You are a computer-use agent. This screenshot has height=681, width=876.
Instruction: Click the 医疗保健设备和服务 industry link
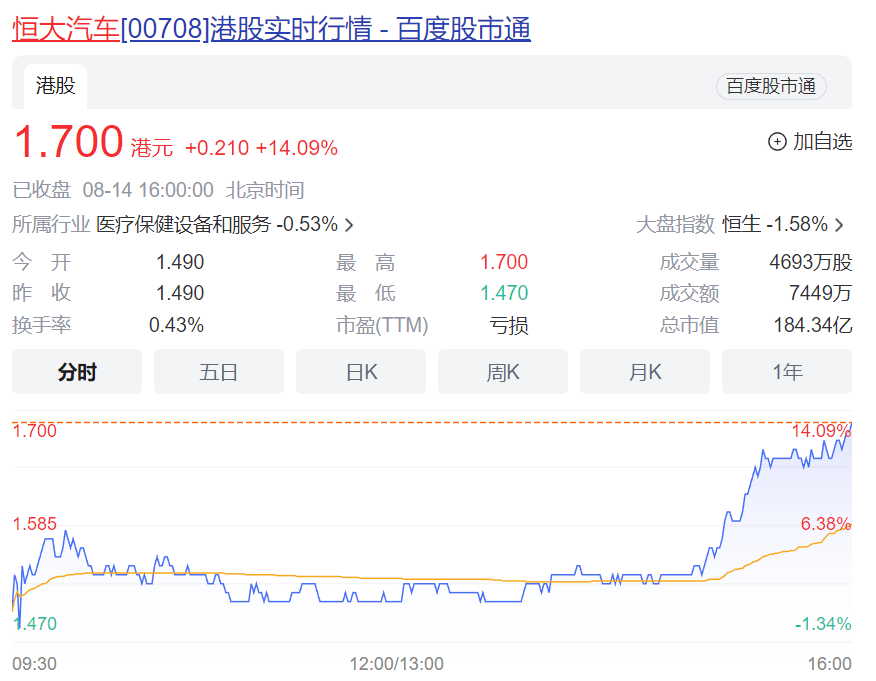pos(183,225)
